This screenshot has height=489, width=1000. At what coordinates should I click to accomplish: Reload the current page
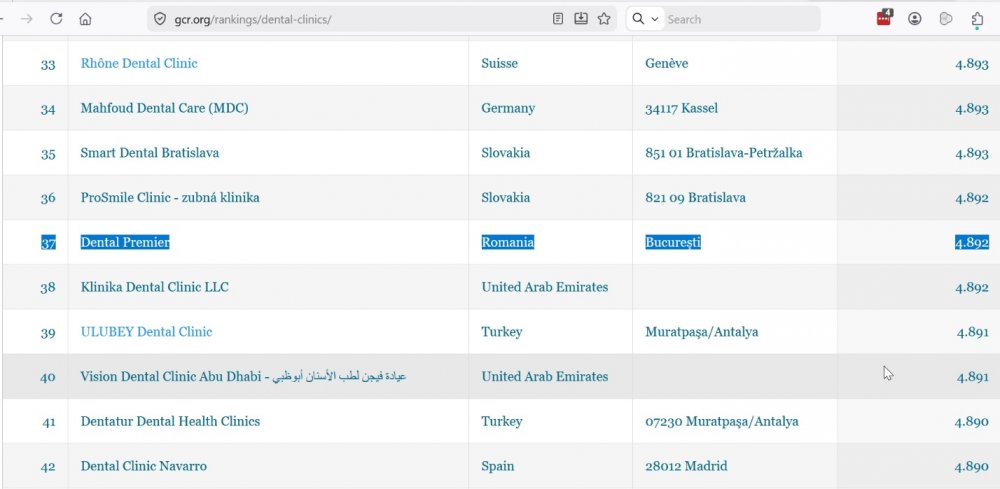[x=56, y=19]
